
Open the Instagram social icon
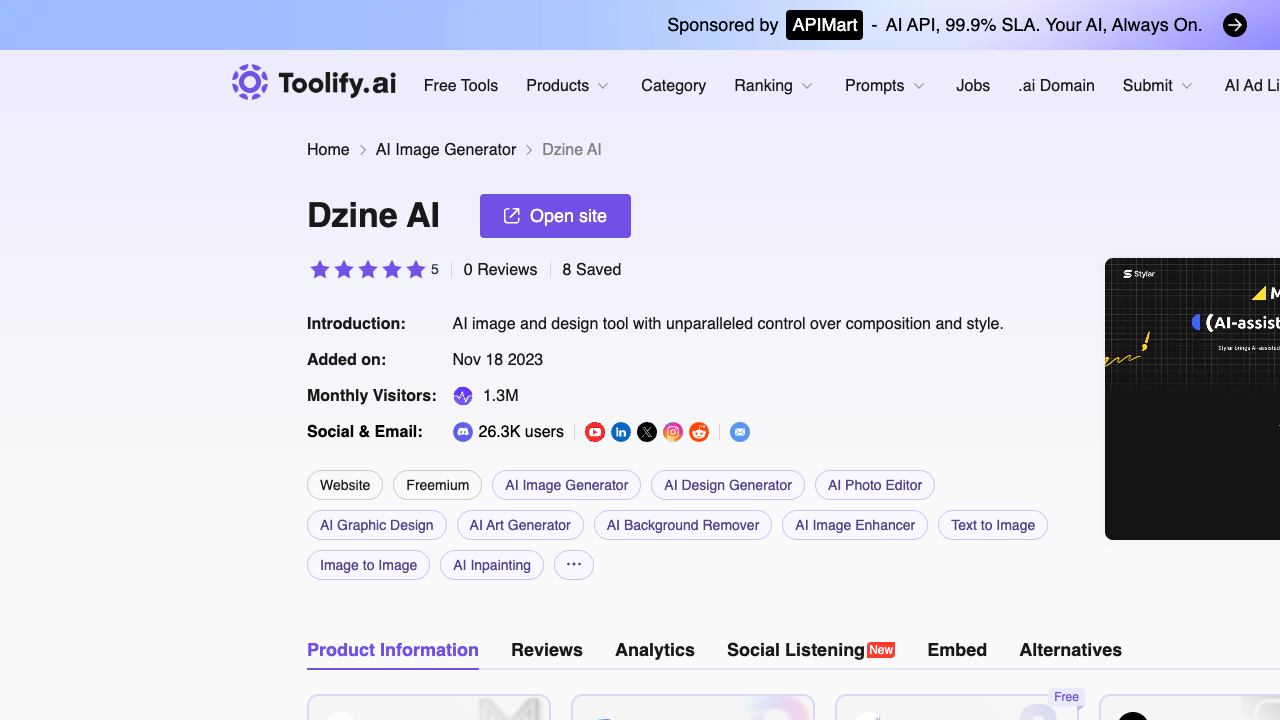coord(673,432)
